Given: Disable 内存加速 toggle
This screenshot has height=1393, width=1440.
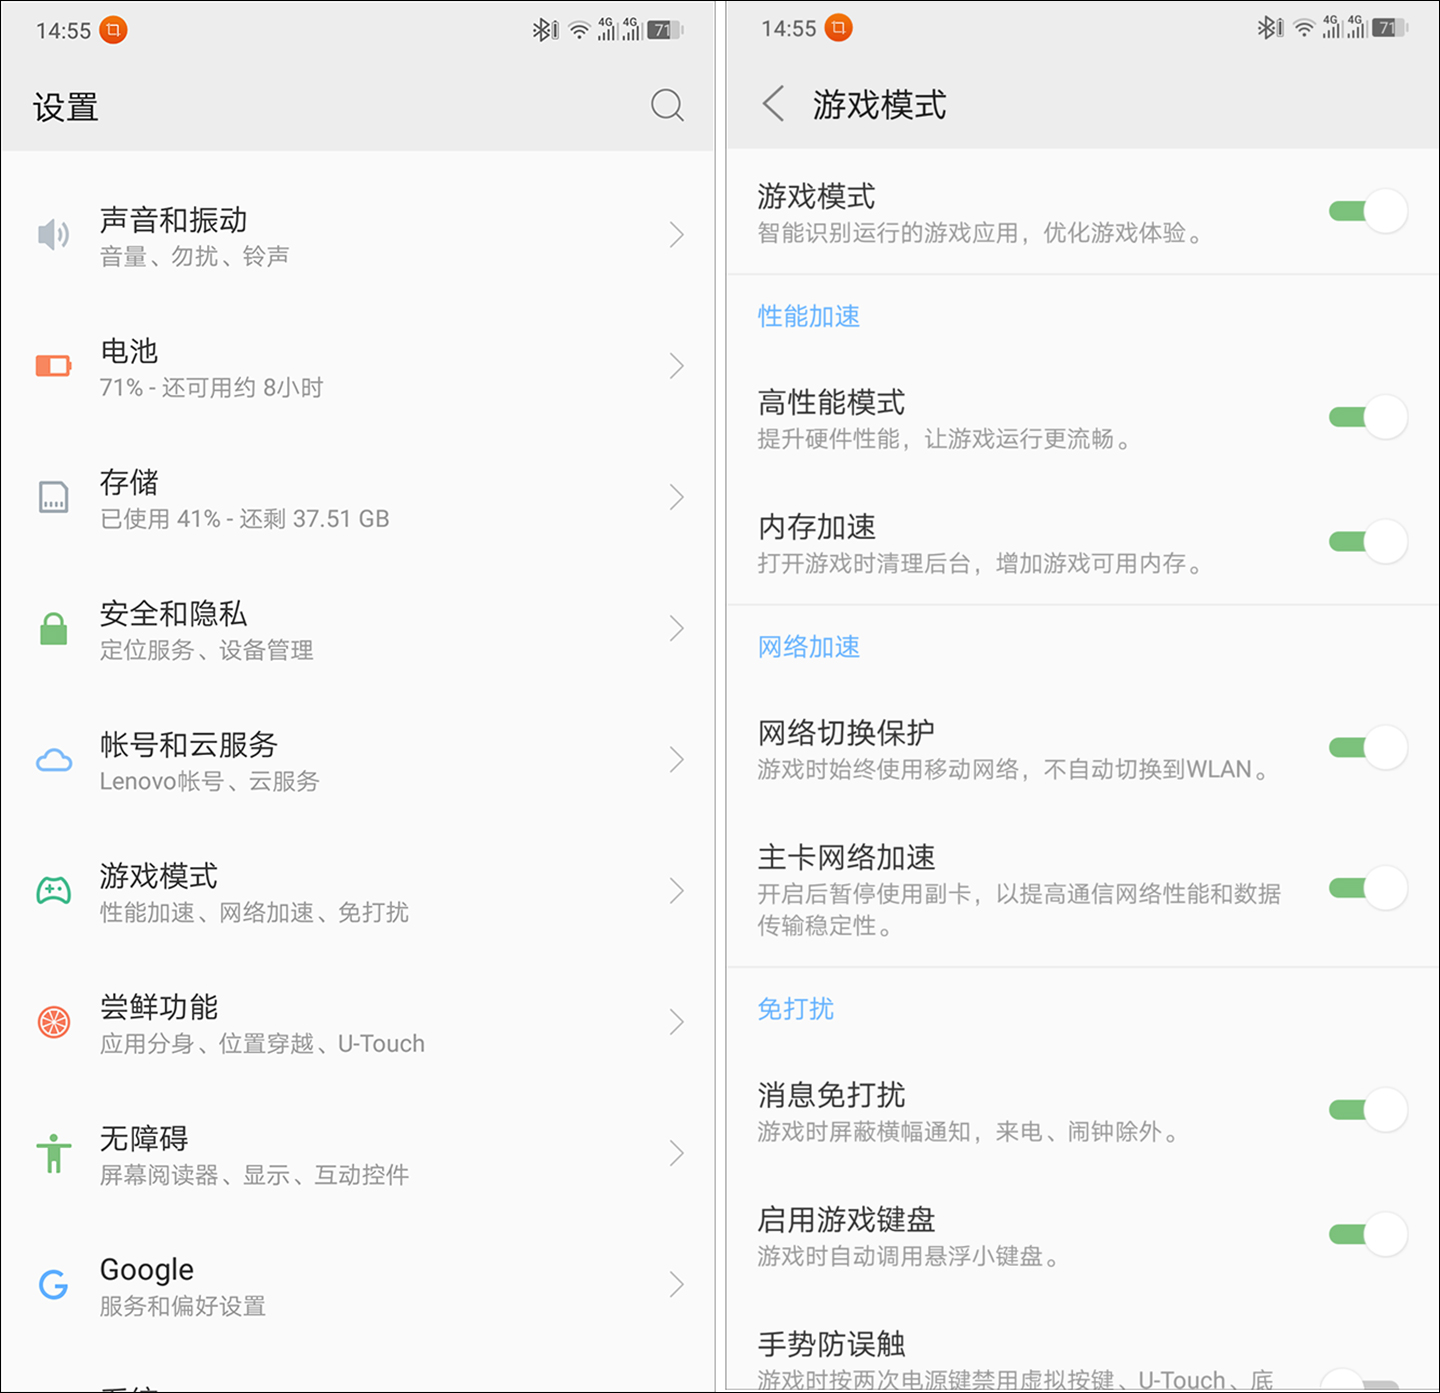Looking at the screenshot, I should click(1368, 542).
